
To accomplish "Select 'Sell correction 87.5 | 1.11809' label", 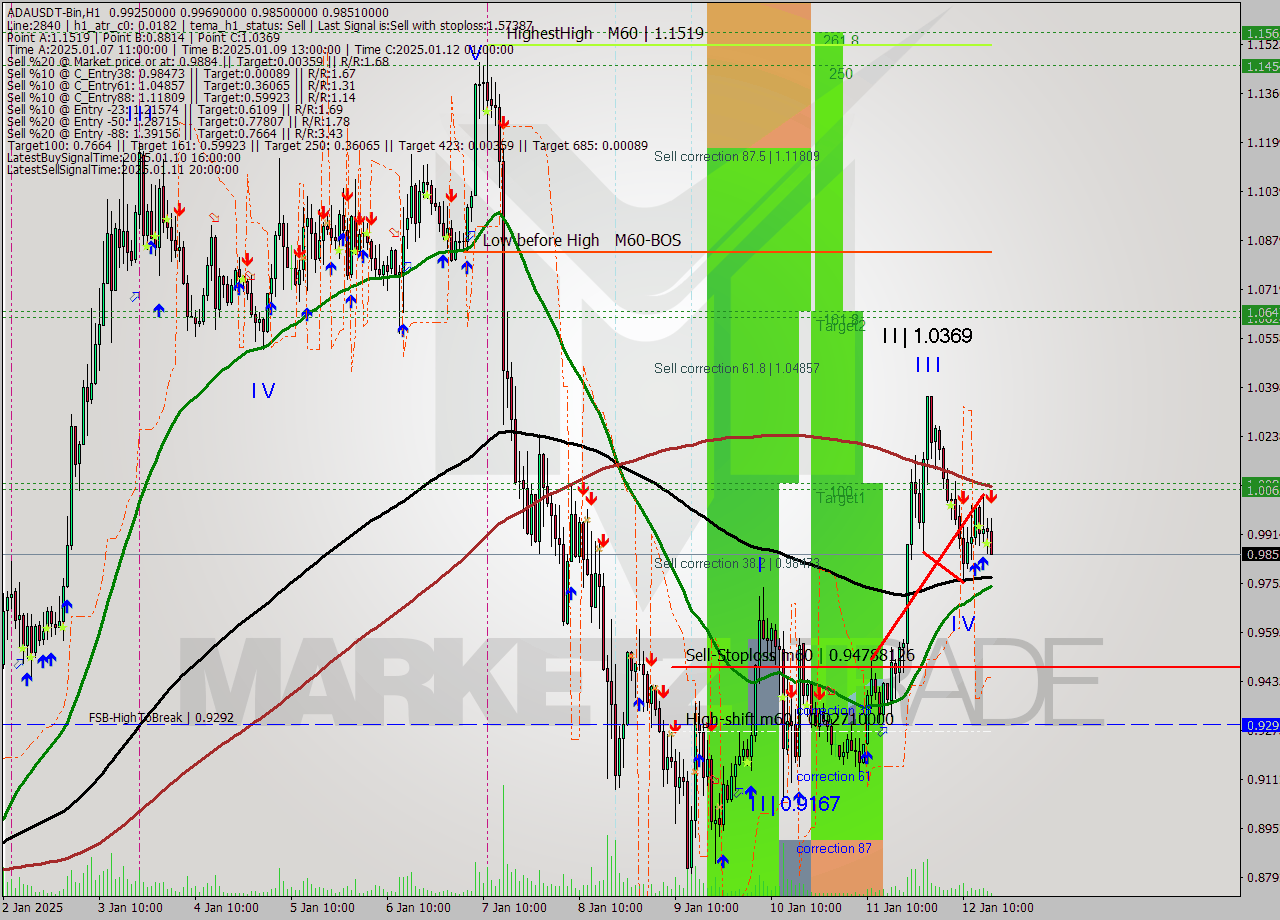I will click(x=737, y=156).
